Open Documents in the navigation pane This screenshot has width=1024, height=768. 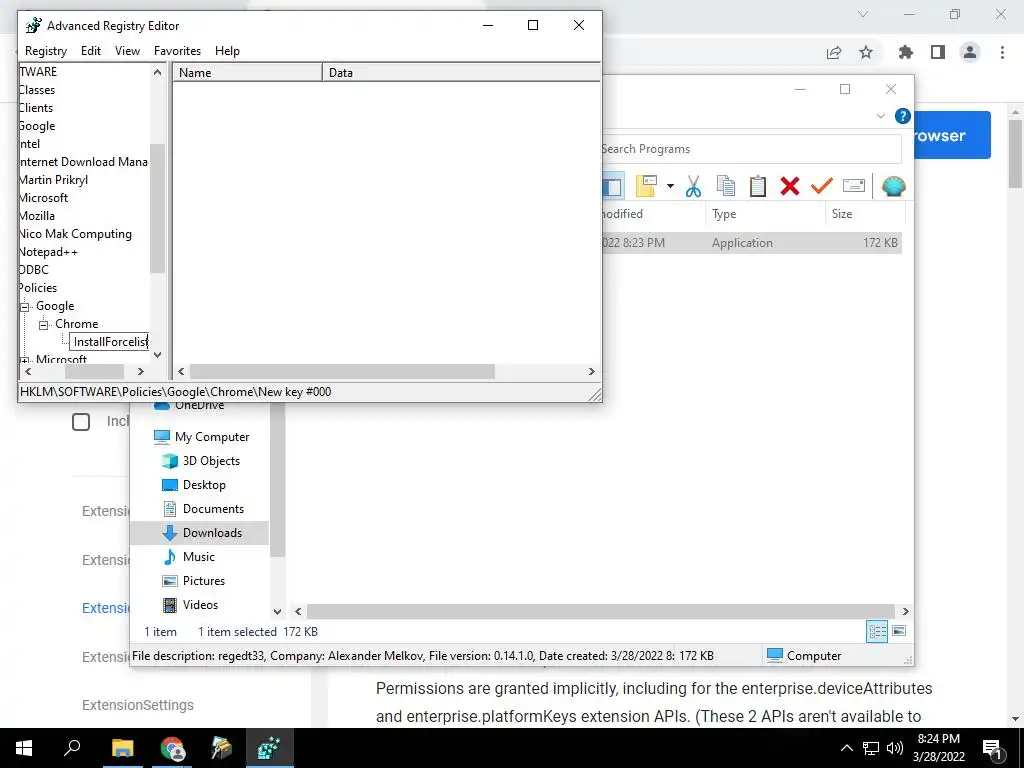202,509
